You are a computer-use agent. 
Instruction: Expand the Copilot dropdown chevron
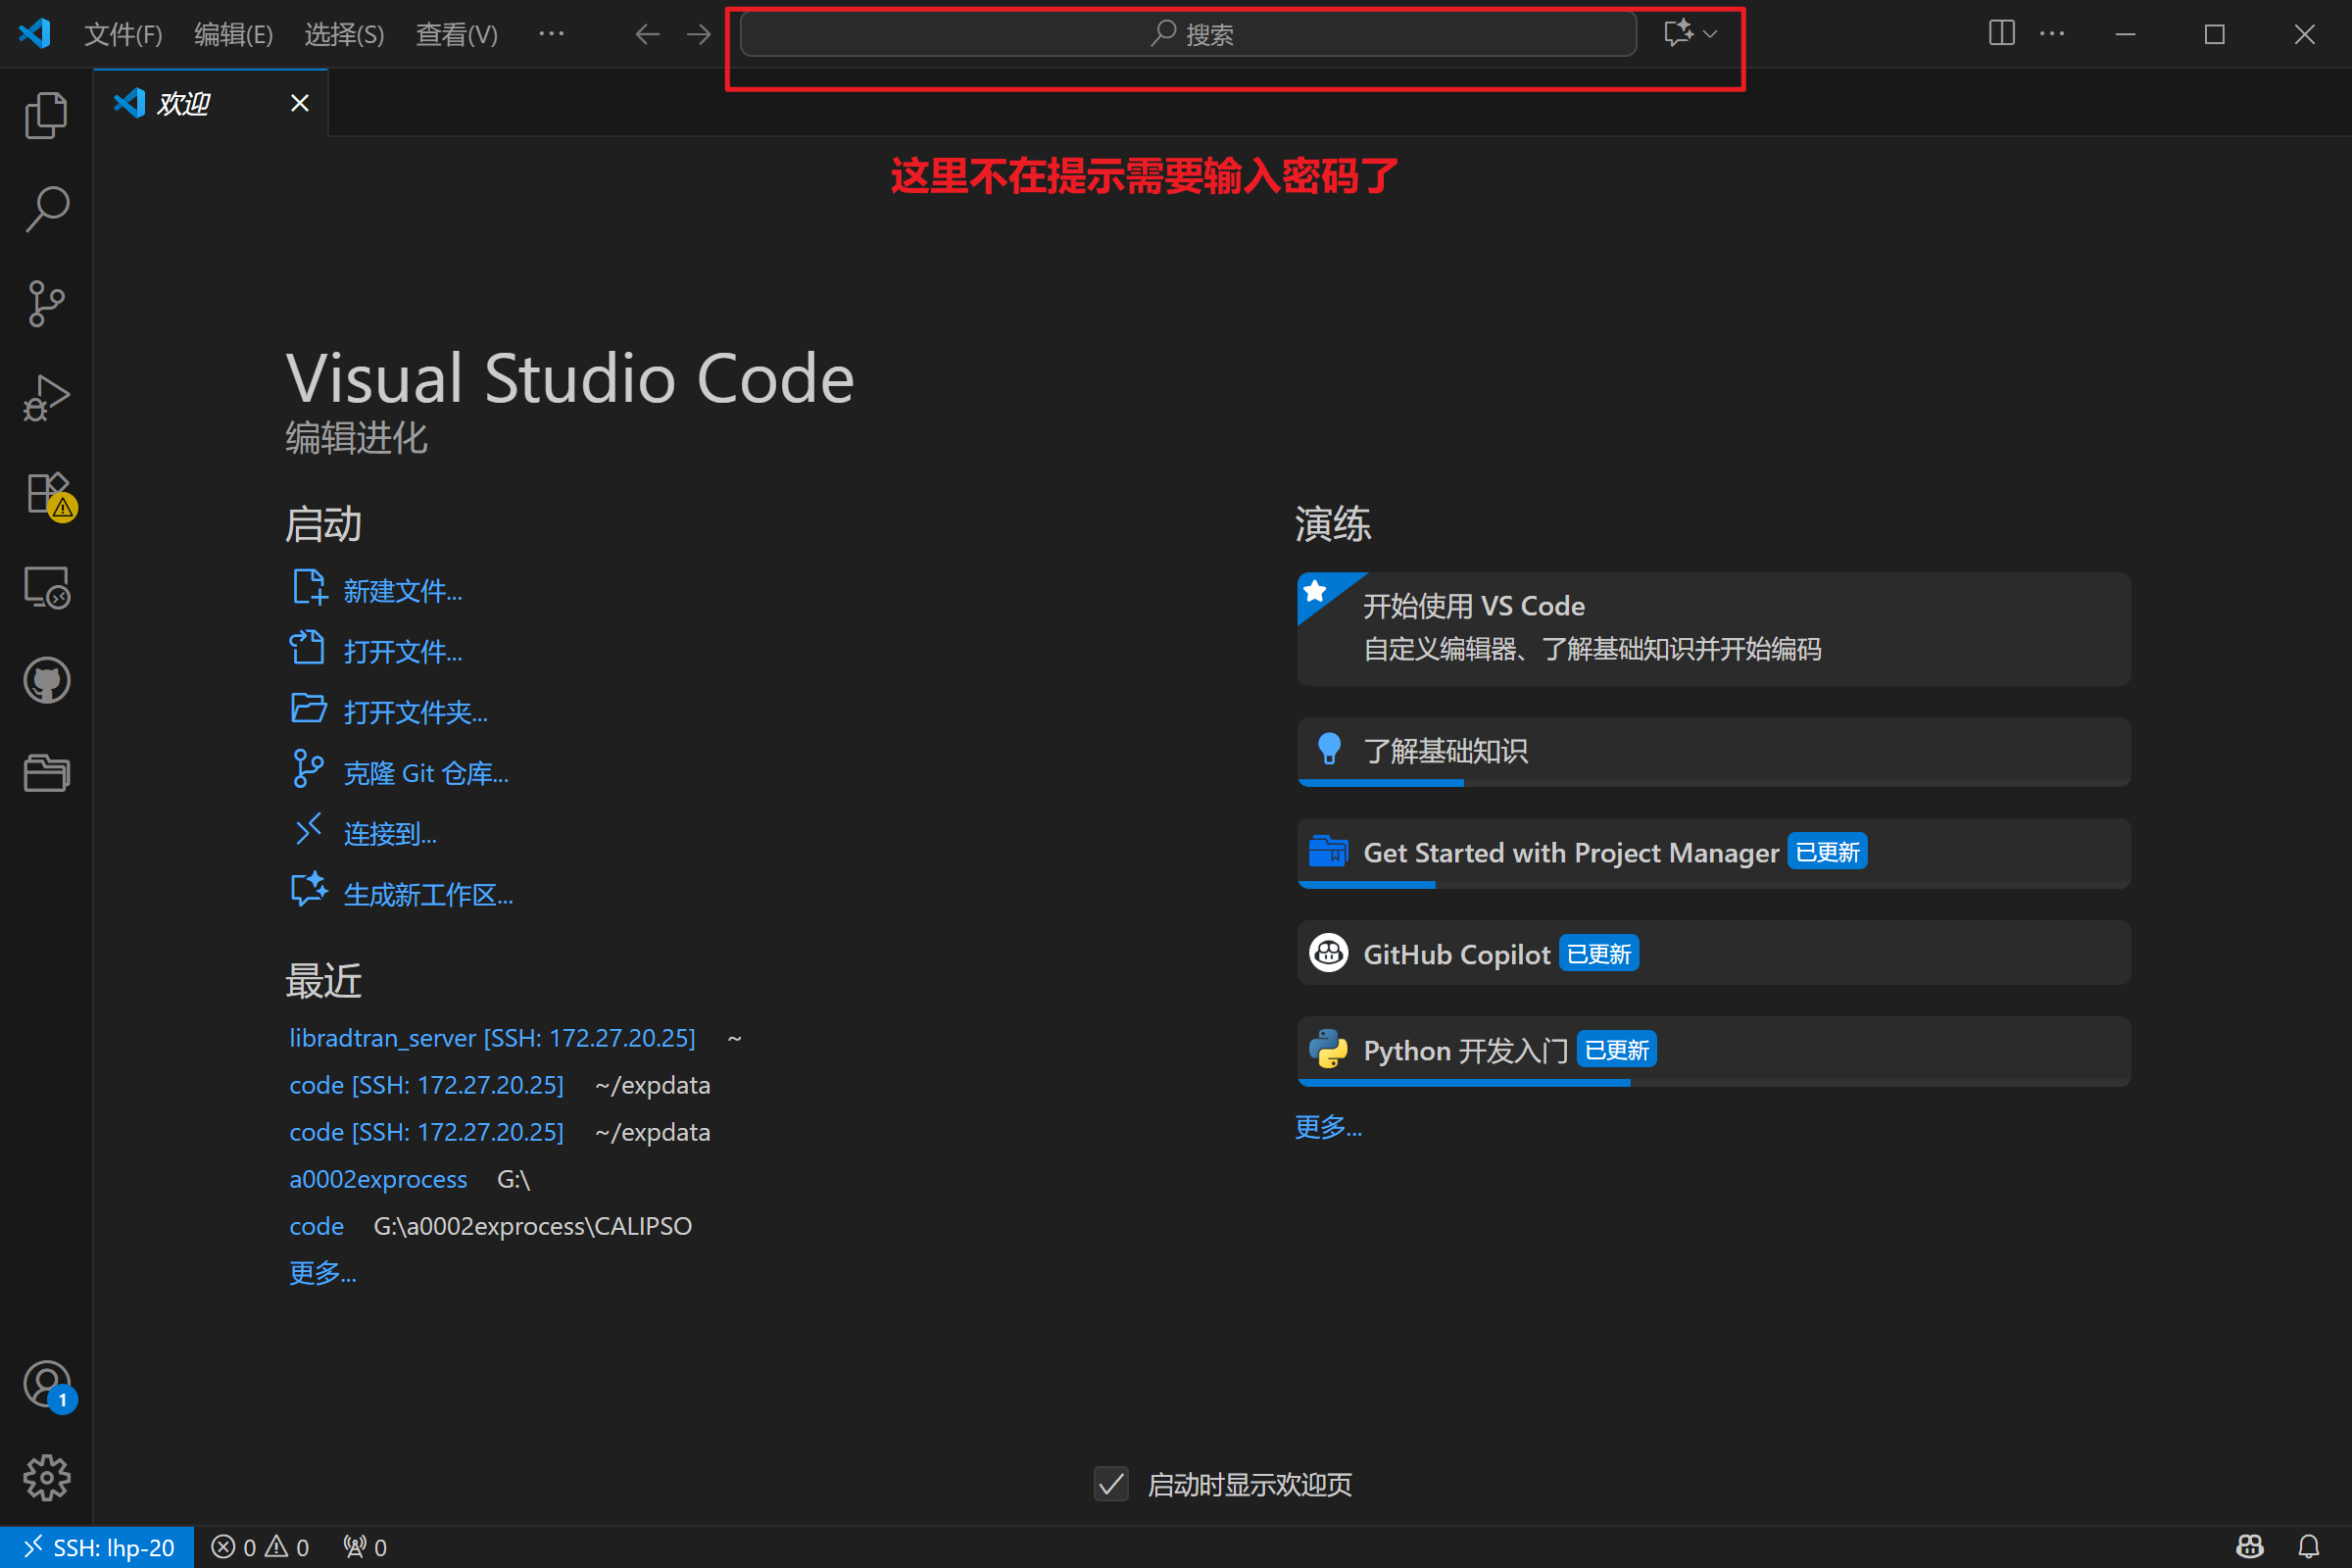(x=1710, y=34)
